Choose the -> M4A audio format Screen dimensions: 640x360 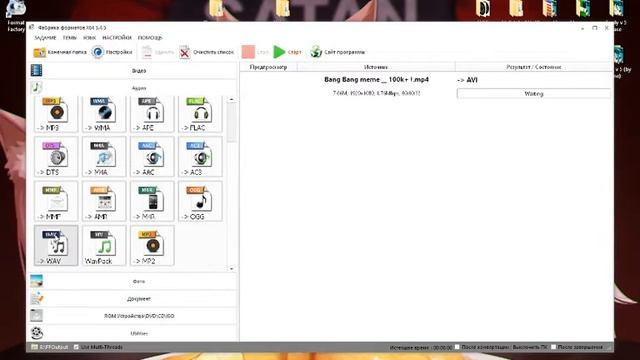point(104,157)
